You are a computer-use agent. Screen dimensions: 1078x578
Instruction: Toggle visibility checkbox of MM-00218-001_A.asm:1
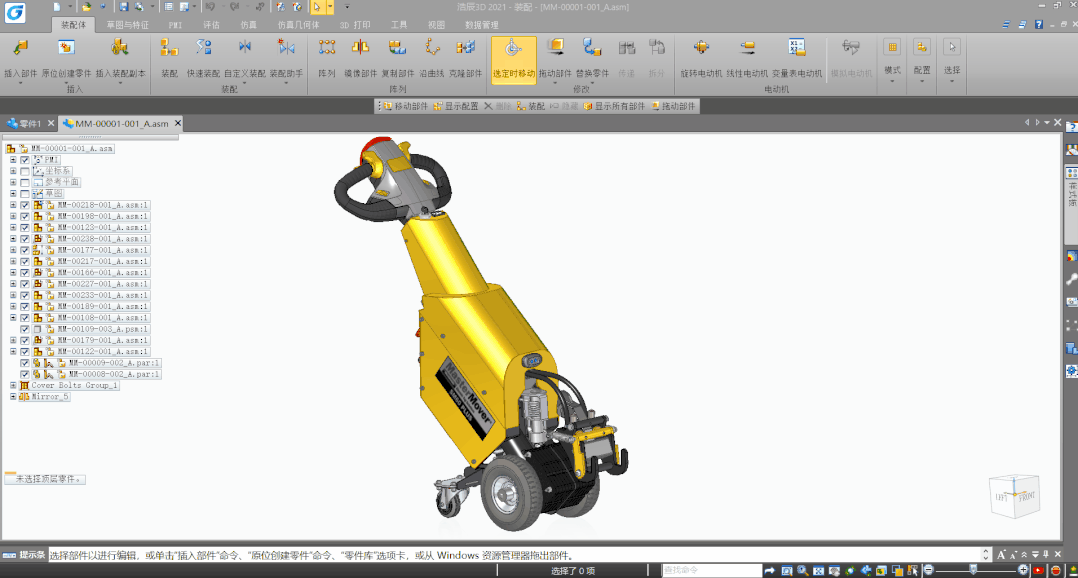(25, 205)
